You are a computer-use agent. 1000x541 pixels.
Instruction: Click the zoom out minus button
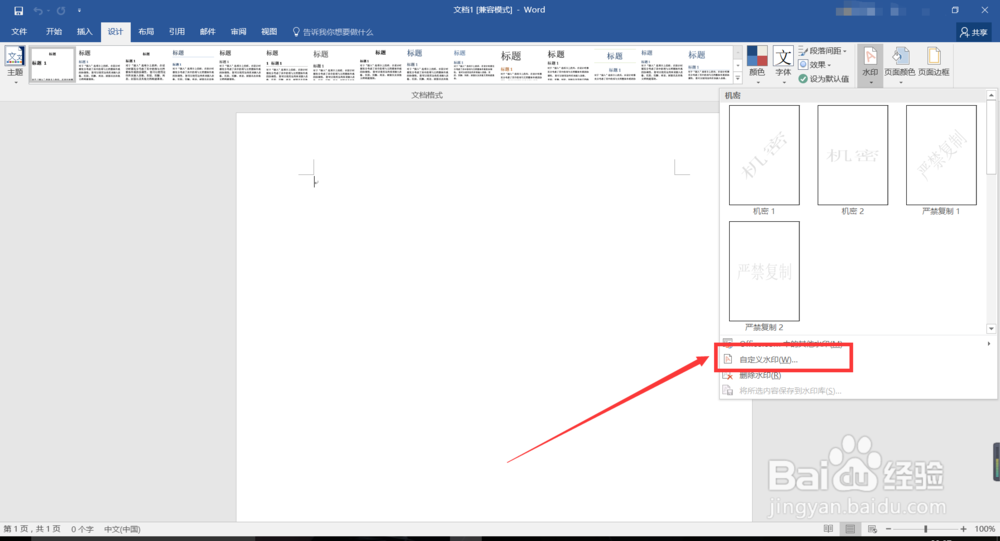pyautogui.click(x=888, y=529)
